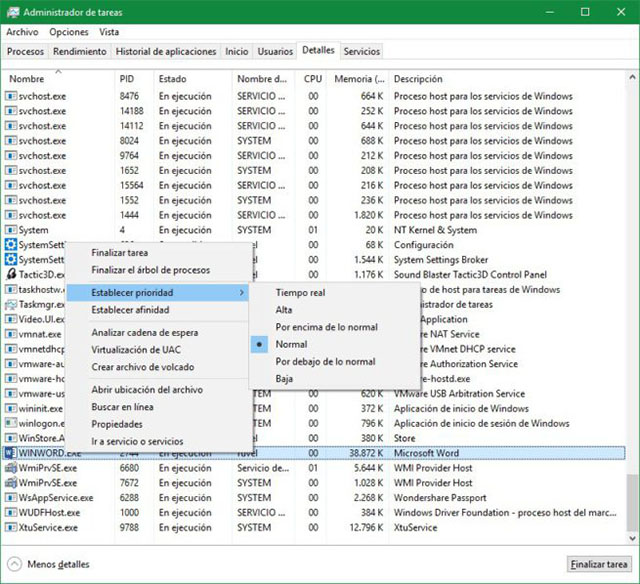Click the bottom Finalizar tarea button
Image resolution: width=640 pixels, height=584 pixels.
click(599, 564)
